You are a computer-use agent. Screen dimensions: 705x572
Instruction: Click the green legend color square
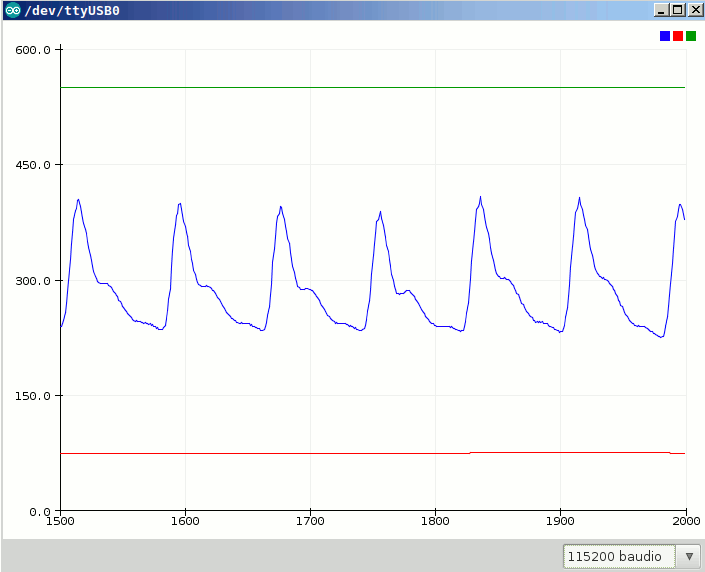pos(691,36)
